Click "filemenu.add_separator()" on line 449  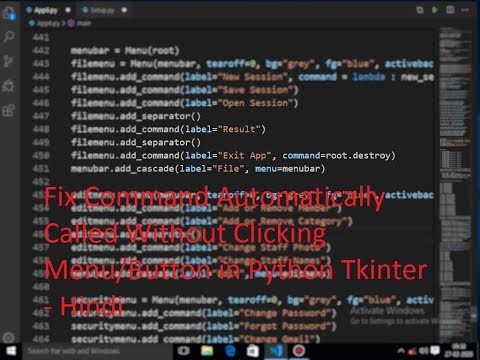coord(136,142)
